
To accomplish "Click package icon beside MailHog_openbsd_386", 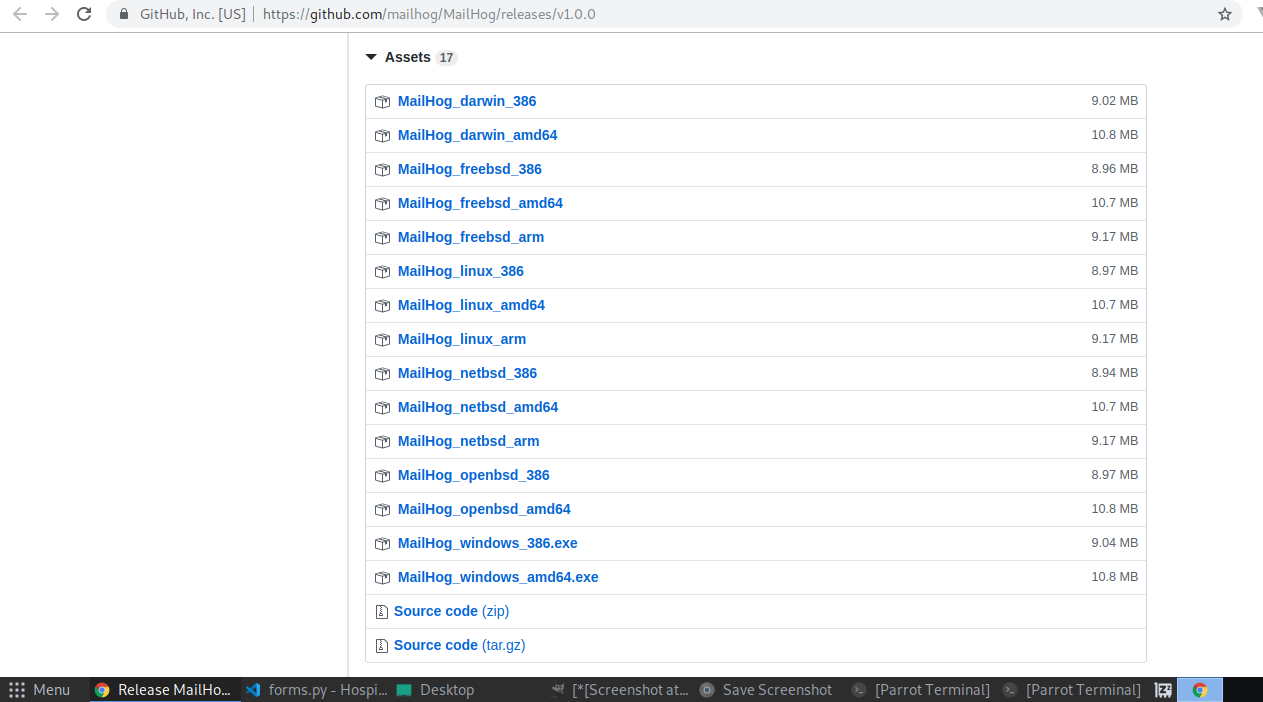I will click(382, 476).
